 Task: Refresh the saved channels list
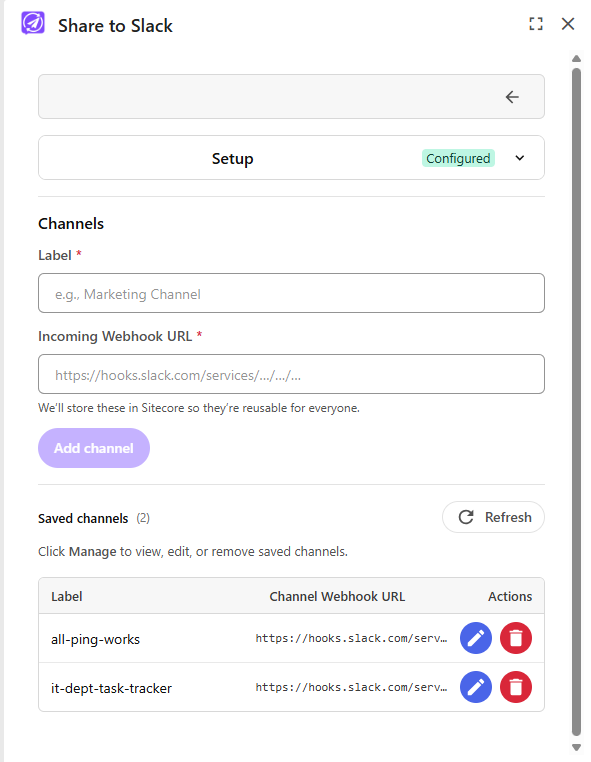point(493,517)
